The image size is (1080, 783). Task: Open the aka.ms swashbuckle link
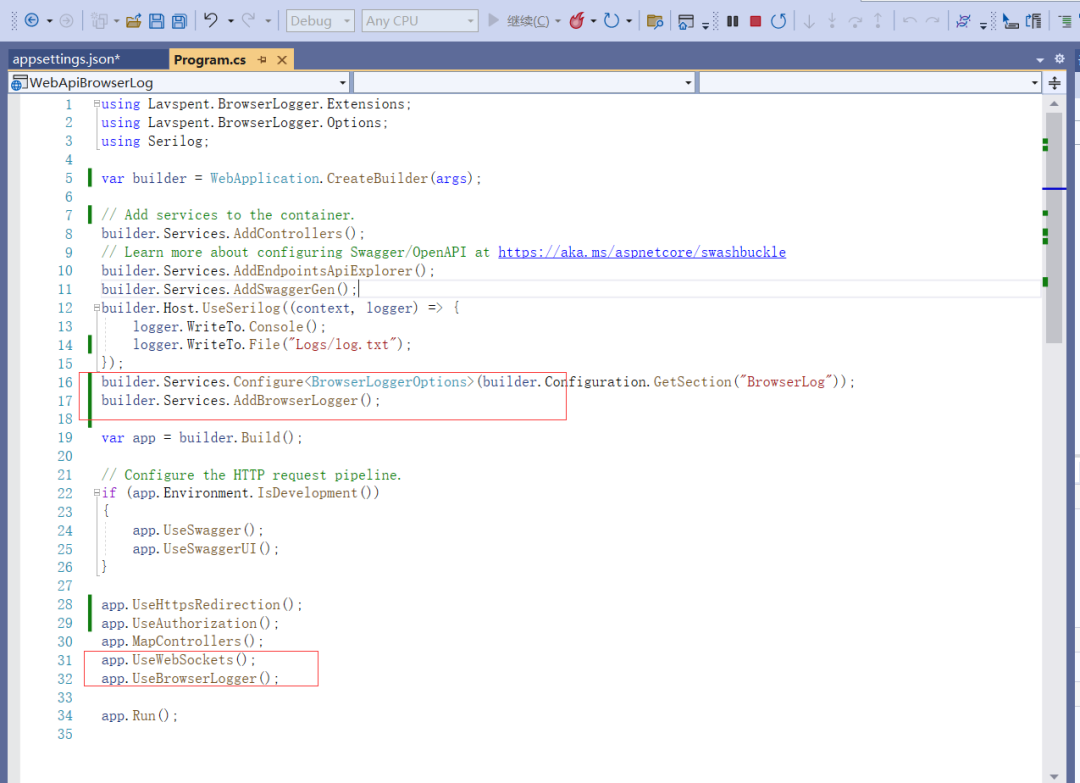[x=642, y=252]
